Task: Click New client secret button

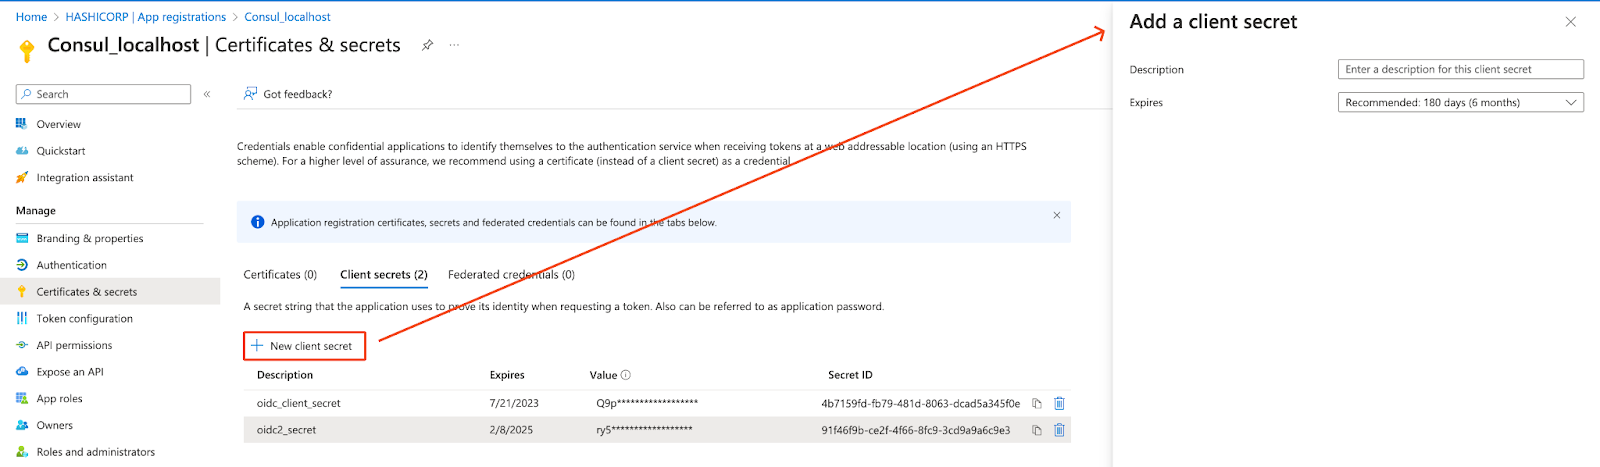Action: point(304,346)
